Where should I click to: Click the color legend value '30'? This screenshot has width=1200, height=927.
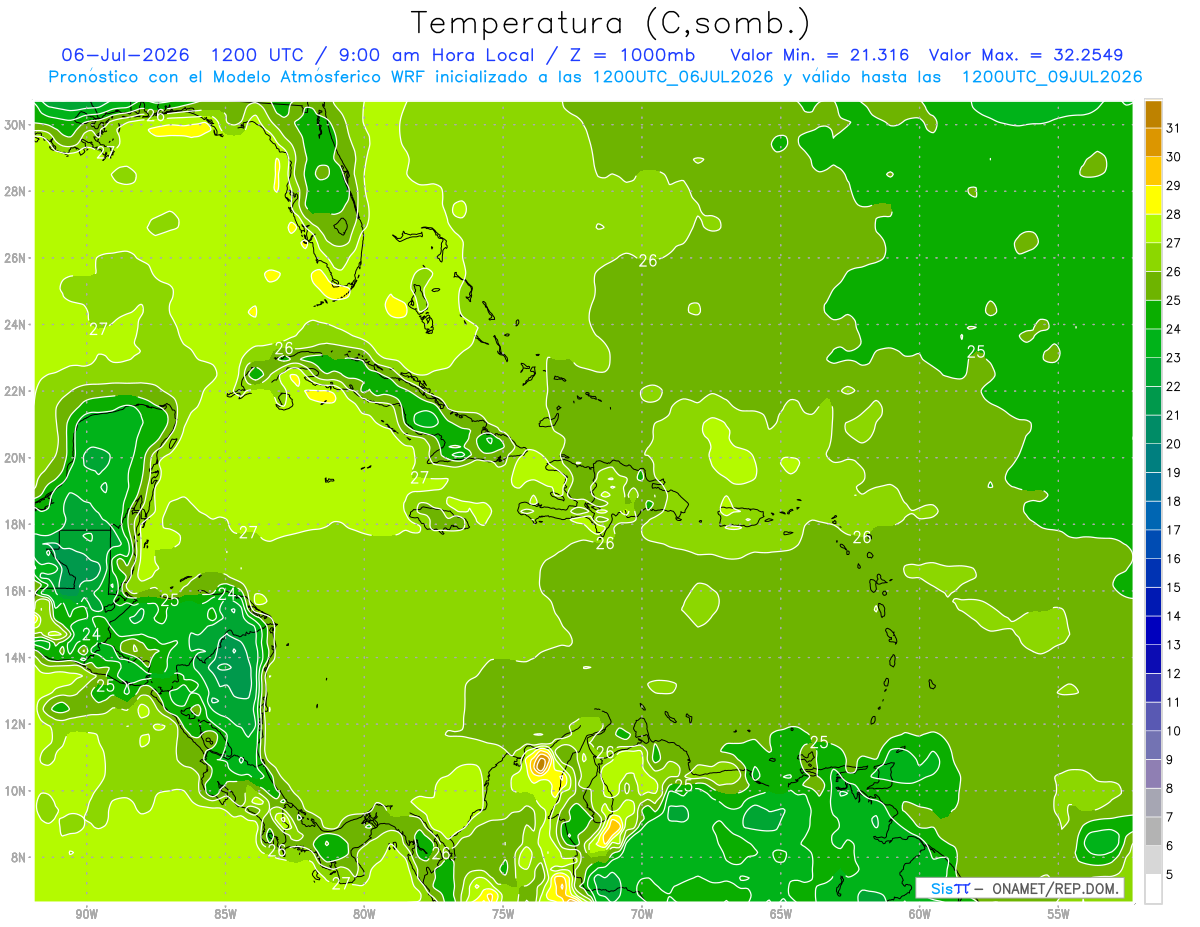pyautogui.click(x=1174, y=157)
